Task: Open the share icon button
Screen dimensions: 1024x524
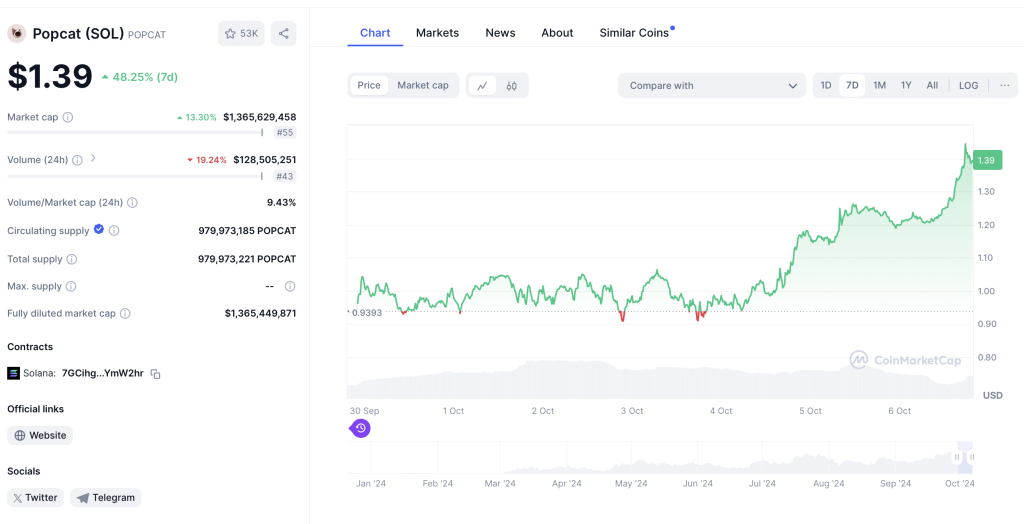Action: click(x=283, y=33)
